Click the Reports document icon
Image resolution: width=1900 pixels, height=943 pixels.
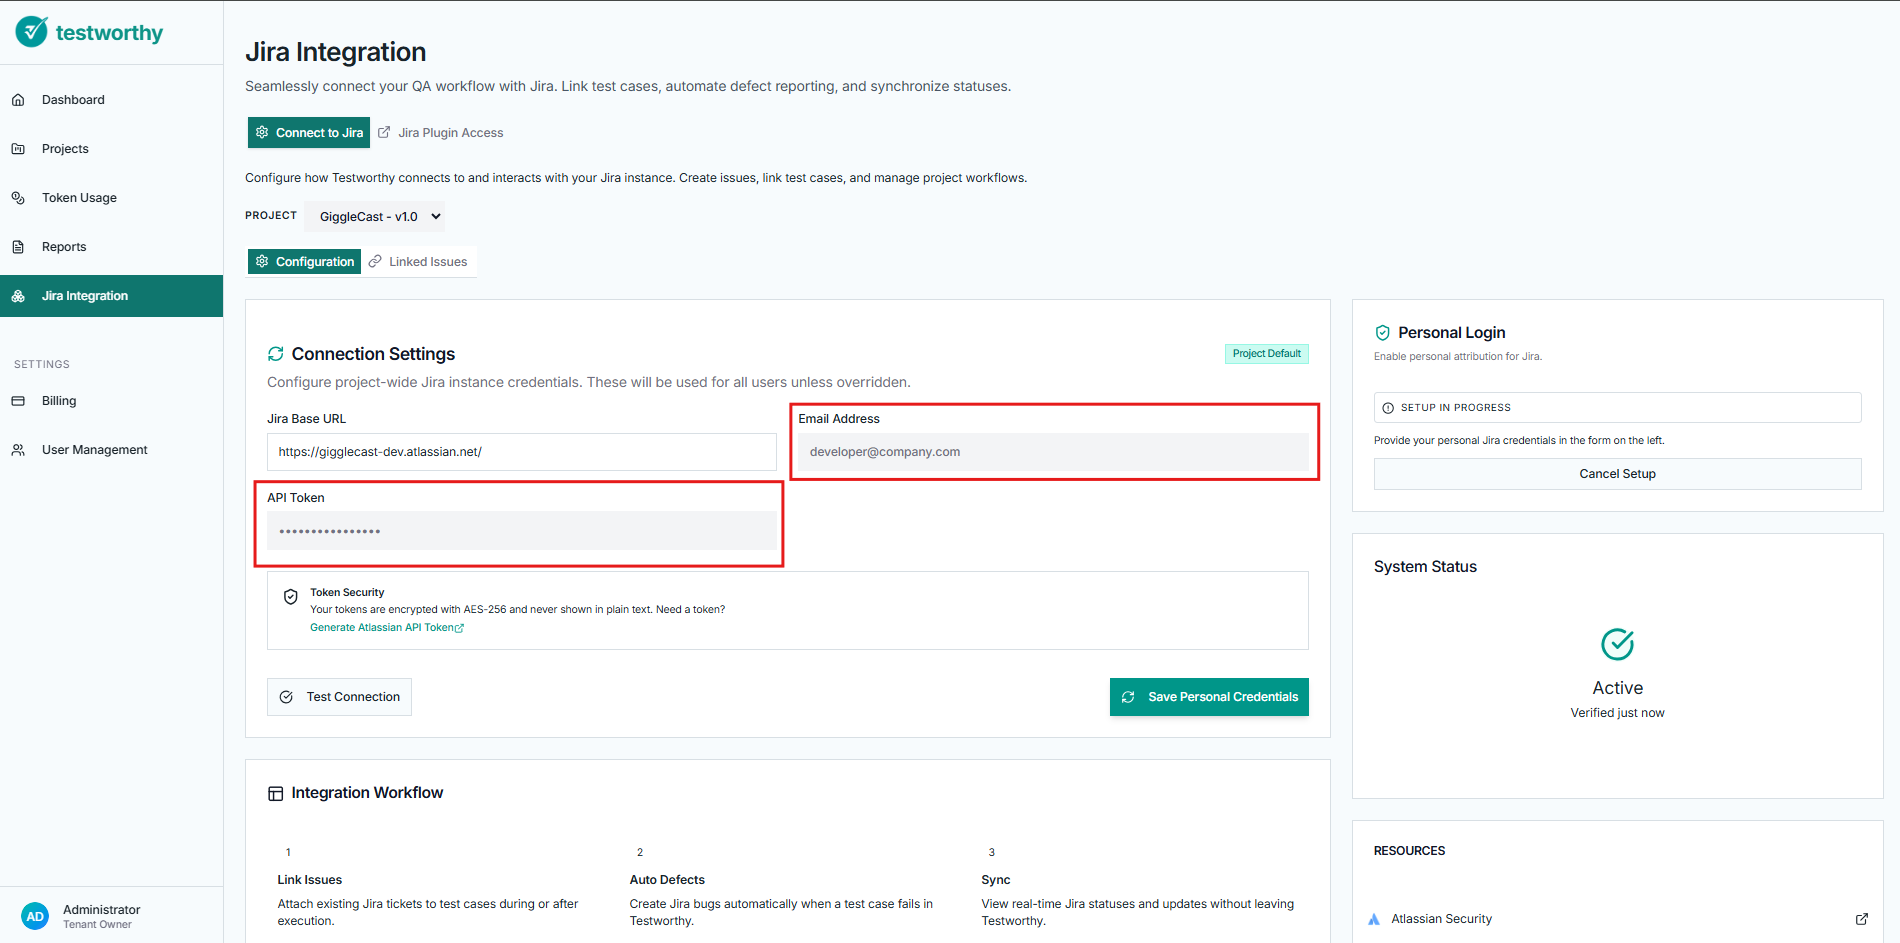click(x=18, y=247)
